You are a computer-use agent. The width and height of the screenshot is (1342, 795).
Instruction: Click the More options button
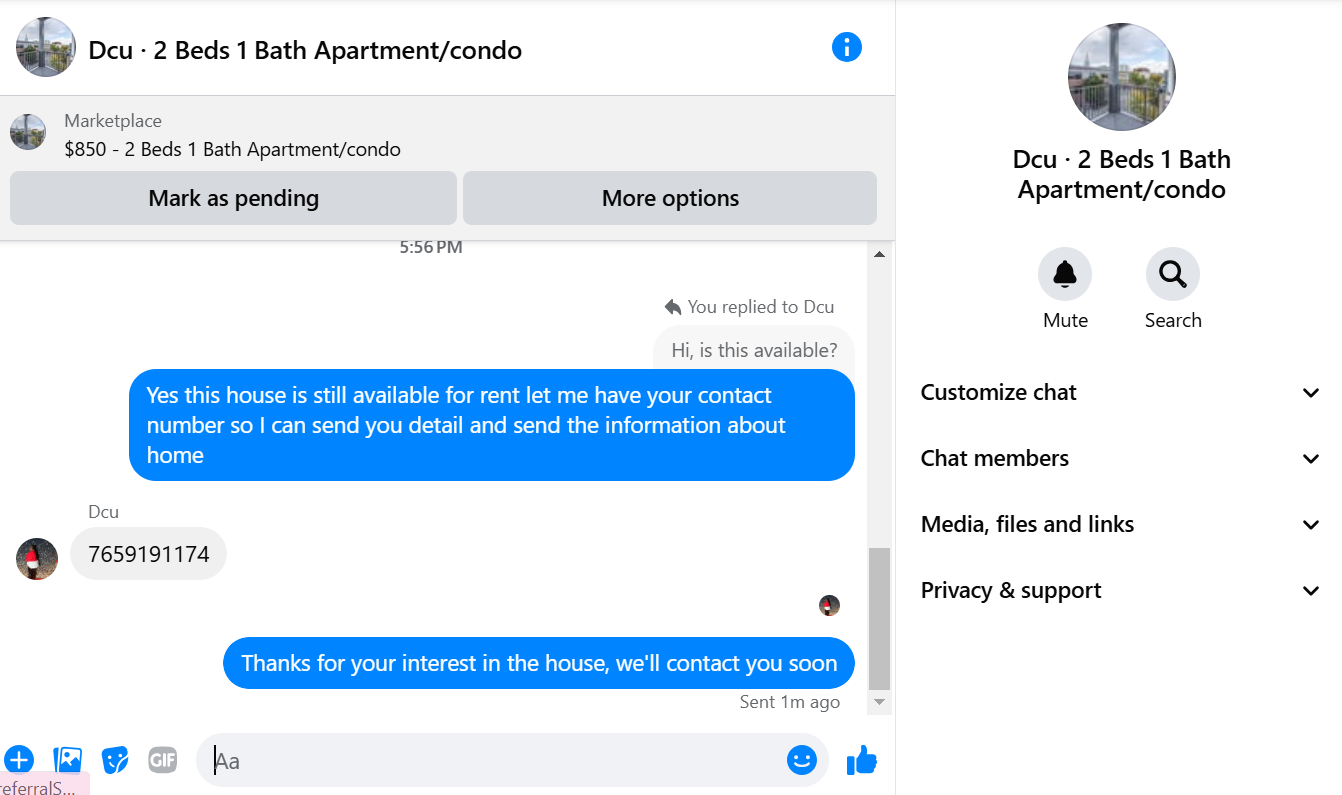click(670, 198)
